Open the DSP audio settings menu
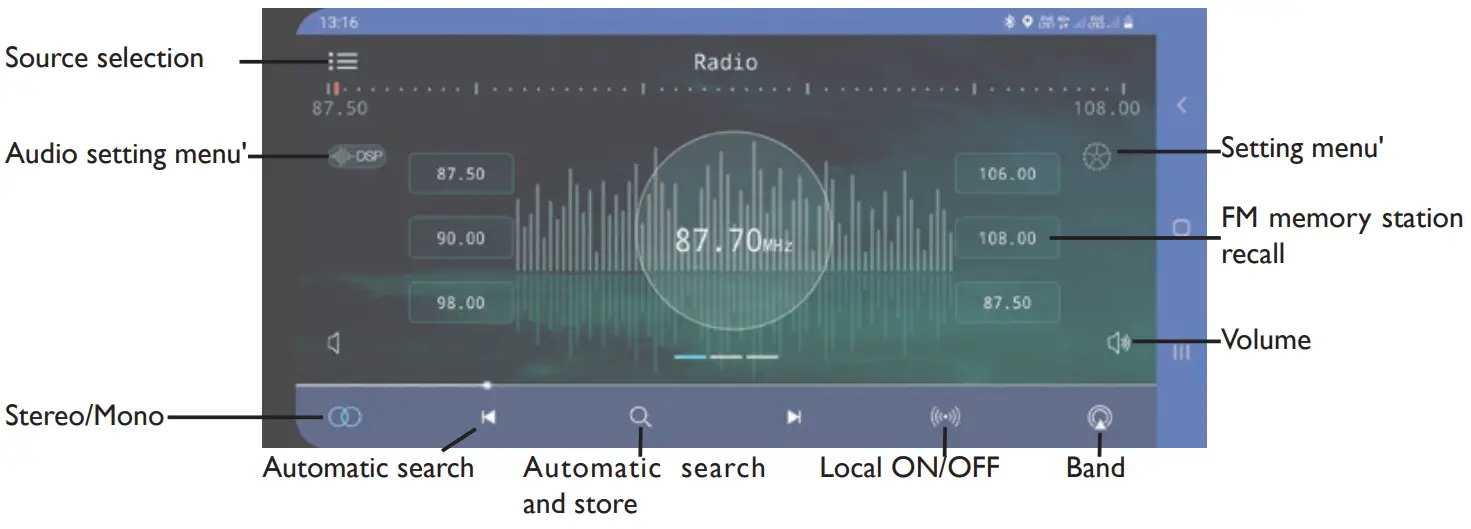The height and width of the screenshot is (529, 1471). [357, 157]
